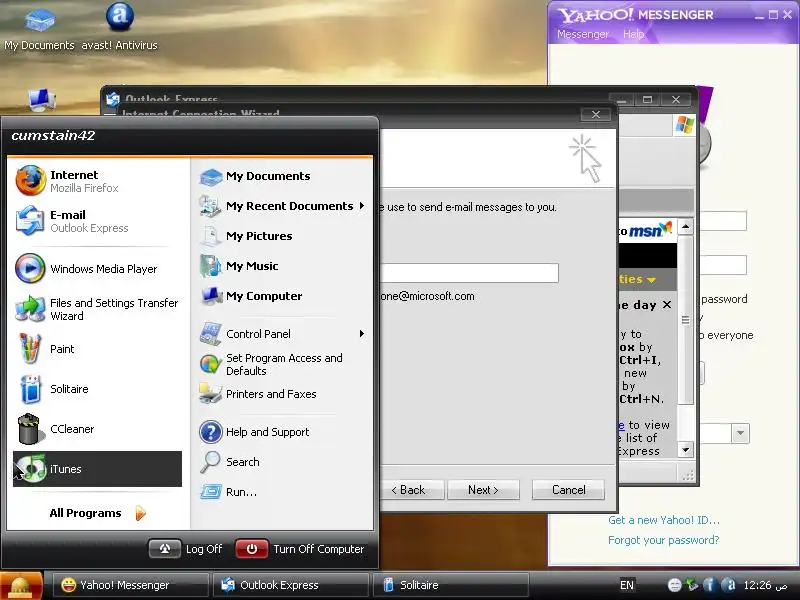This screenshot has width=800, height=600.
Task: Expand All Programs list
Action: (x=97, y=513)
